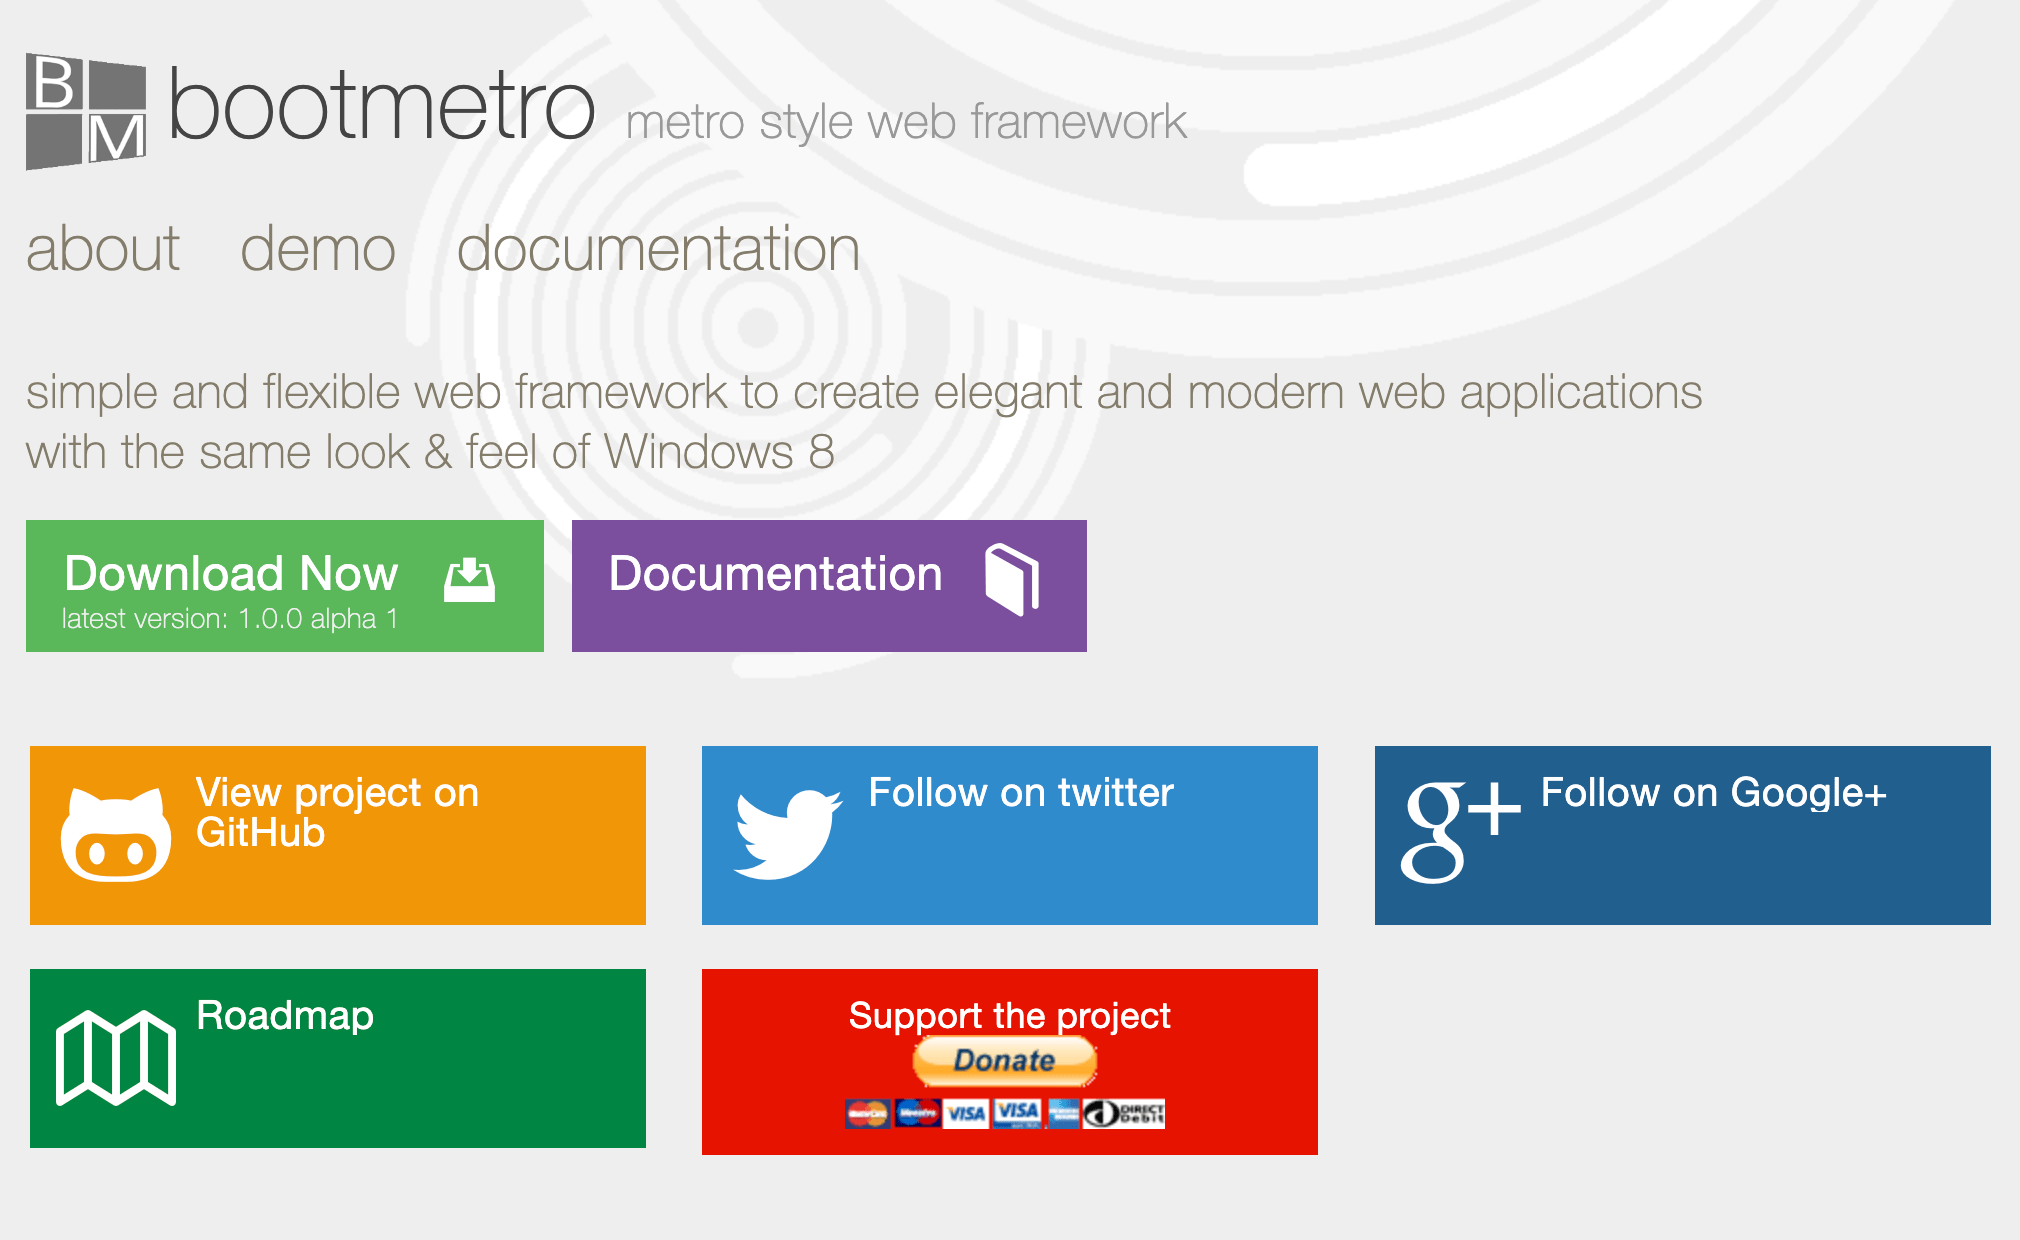Screen dimensions: 2020x1240
Task: Click the Roadmap tile title
Action: point(285,1016)
